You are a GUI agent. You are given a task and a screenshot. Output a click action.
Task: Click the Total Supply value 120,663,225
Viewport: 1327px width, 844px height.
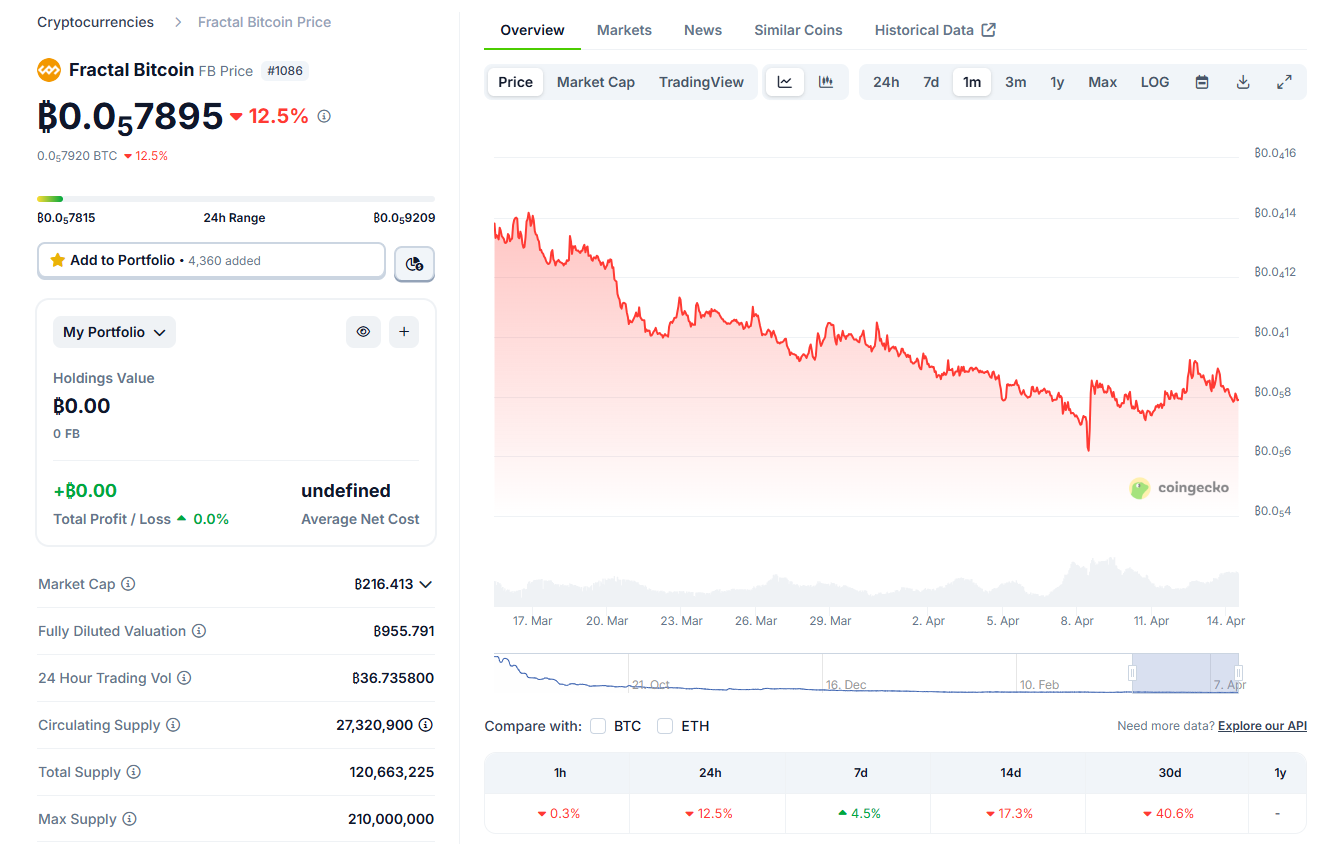click(x=391, y=772)
